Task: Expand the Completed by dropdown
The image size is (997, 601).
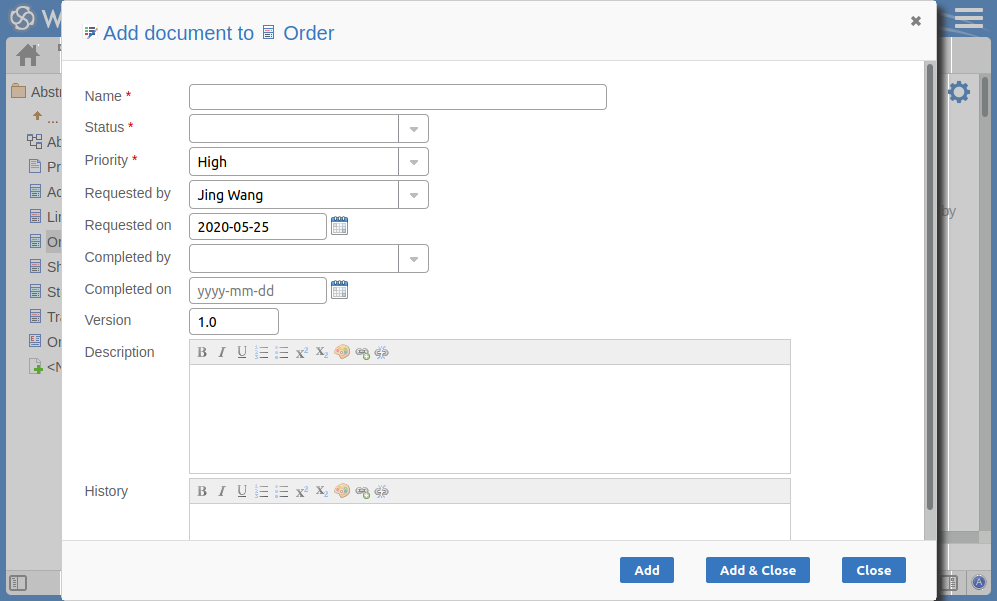Action: pos(413,259)
